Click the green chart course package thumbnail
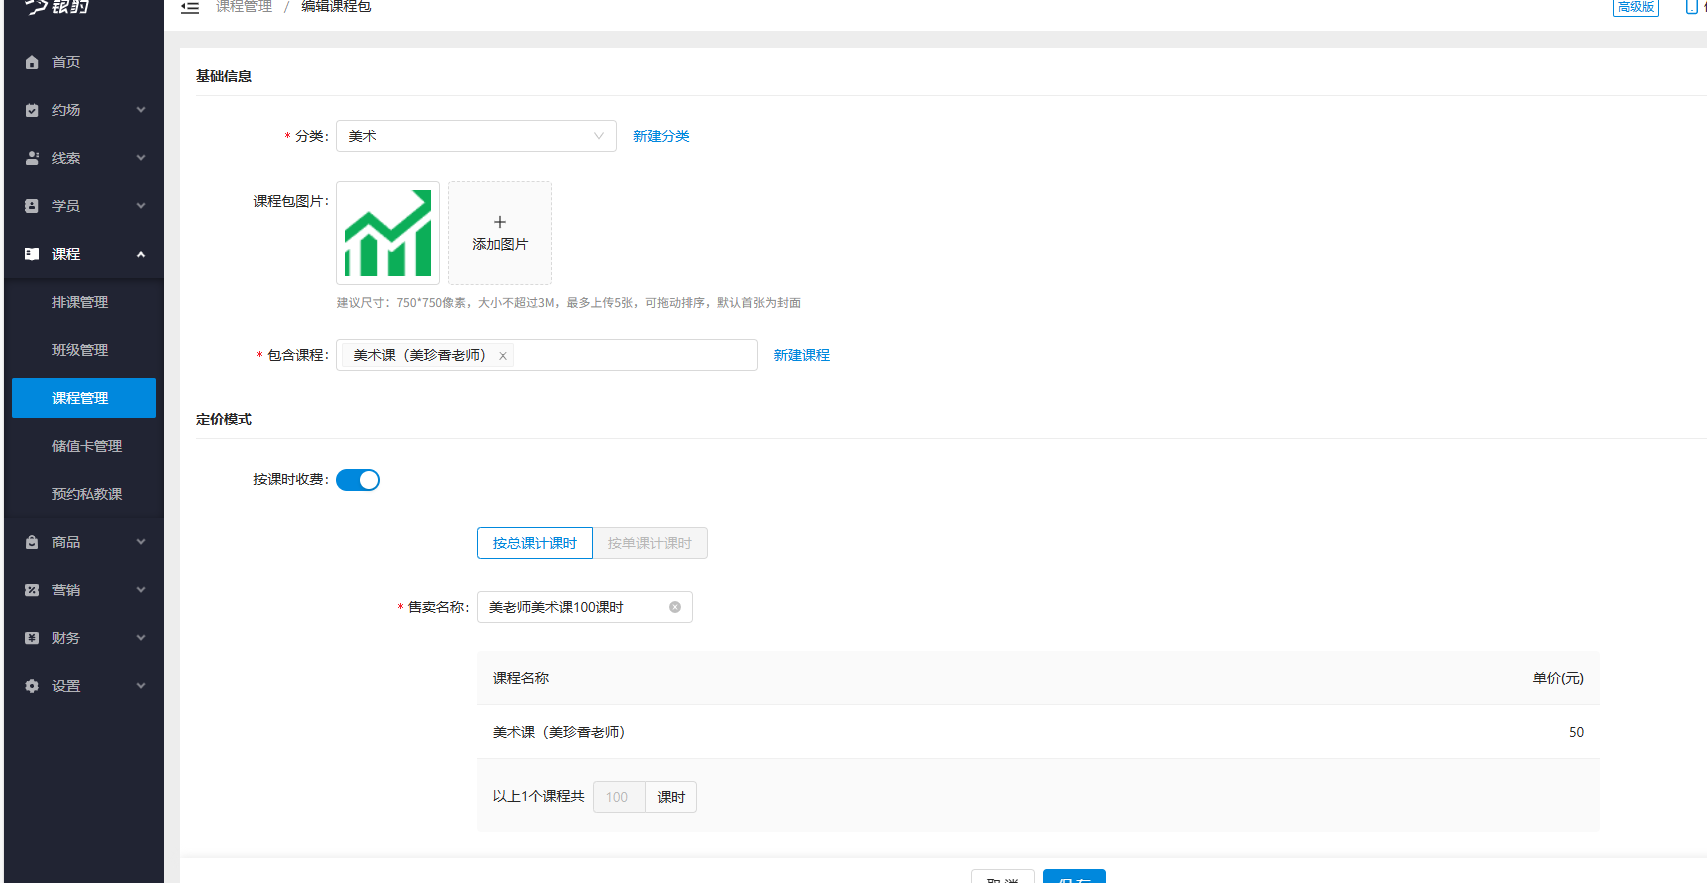This screenshot has width=1707, height=883. click(x=388, y=233)
